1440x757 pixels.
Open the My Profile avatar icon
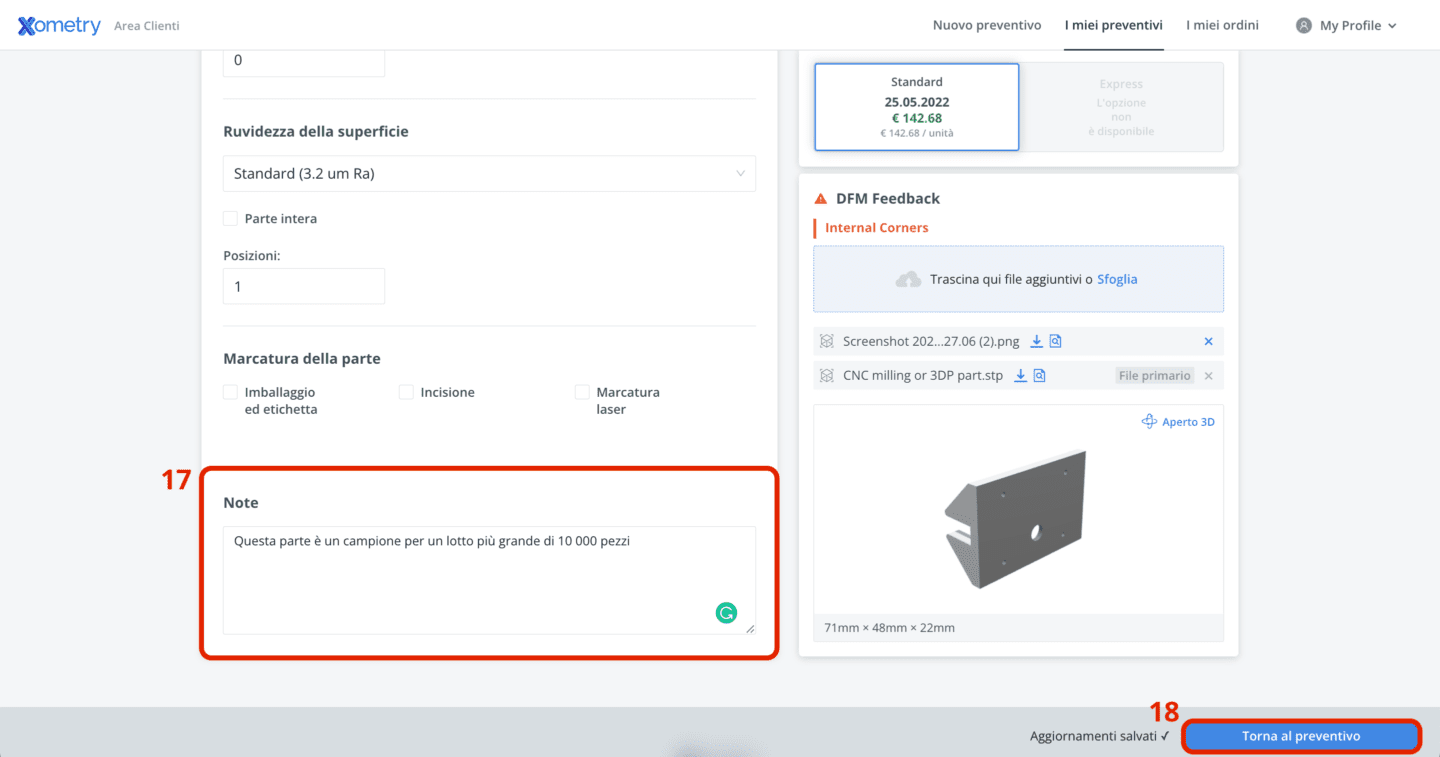coord(1303,26)
